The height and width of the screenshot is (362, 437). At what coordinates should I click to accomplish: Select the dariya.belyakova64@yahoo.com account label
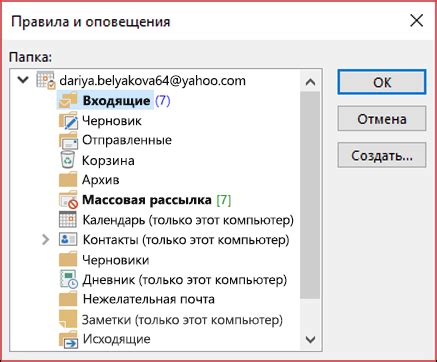[152, 81]
